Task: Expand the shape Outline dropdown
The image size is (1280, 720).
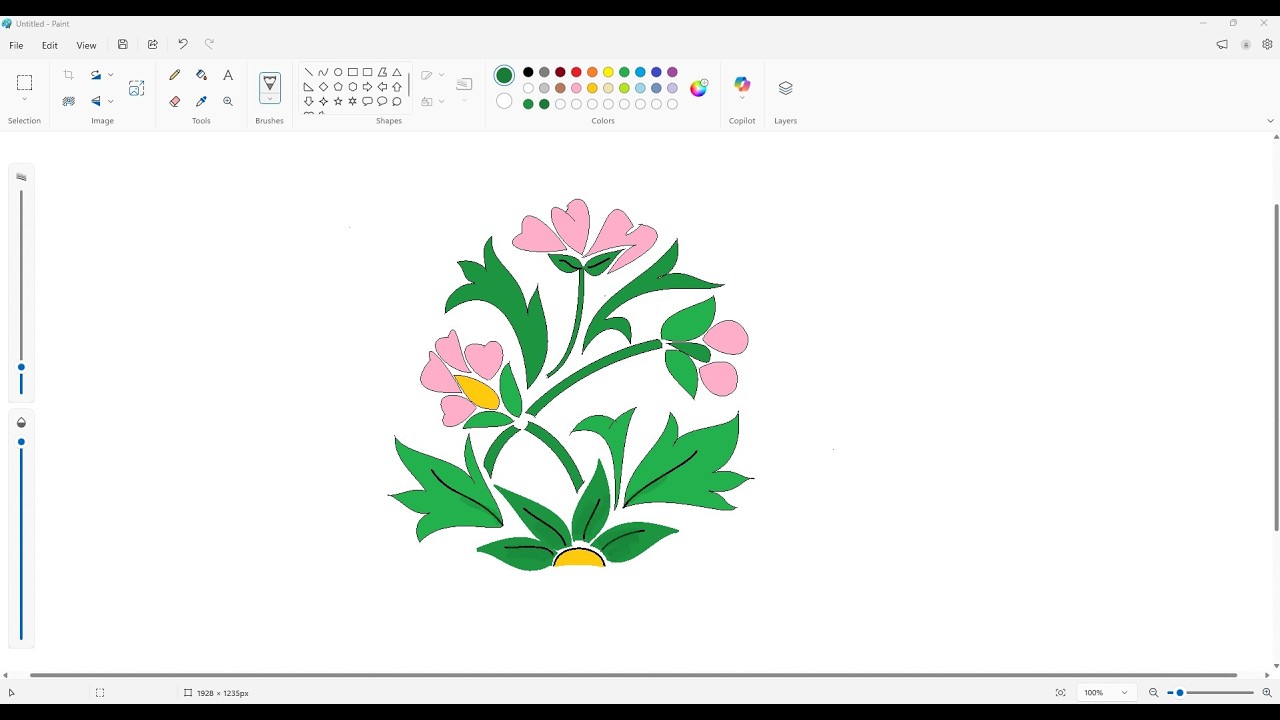Action: [441, 75]
